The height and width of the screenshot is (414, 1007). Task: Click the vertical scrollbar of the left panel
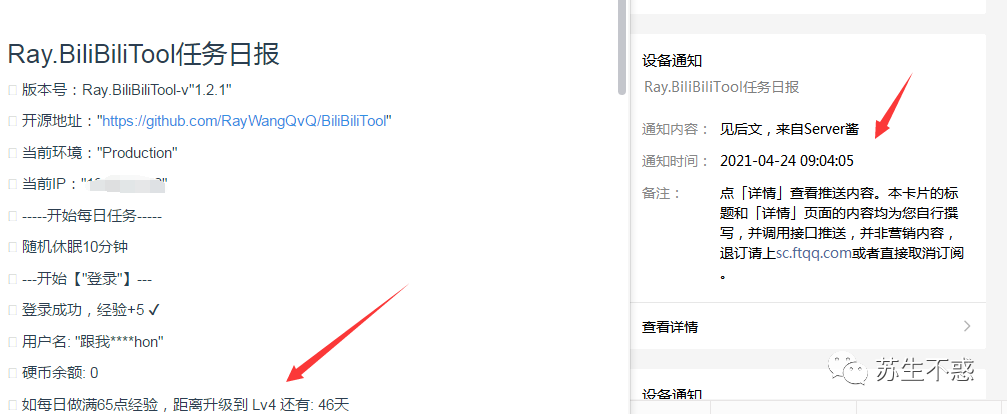tap(621, 47)
